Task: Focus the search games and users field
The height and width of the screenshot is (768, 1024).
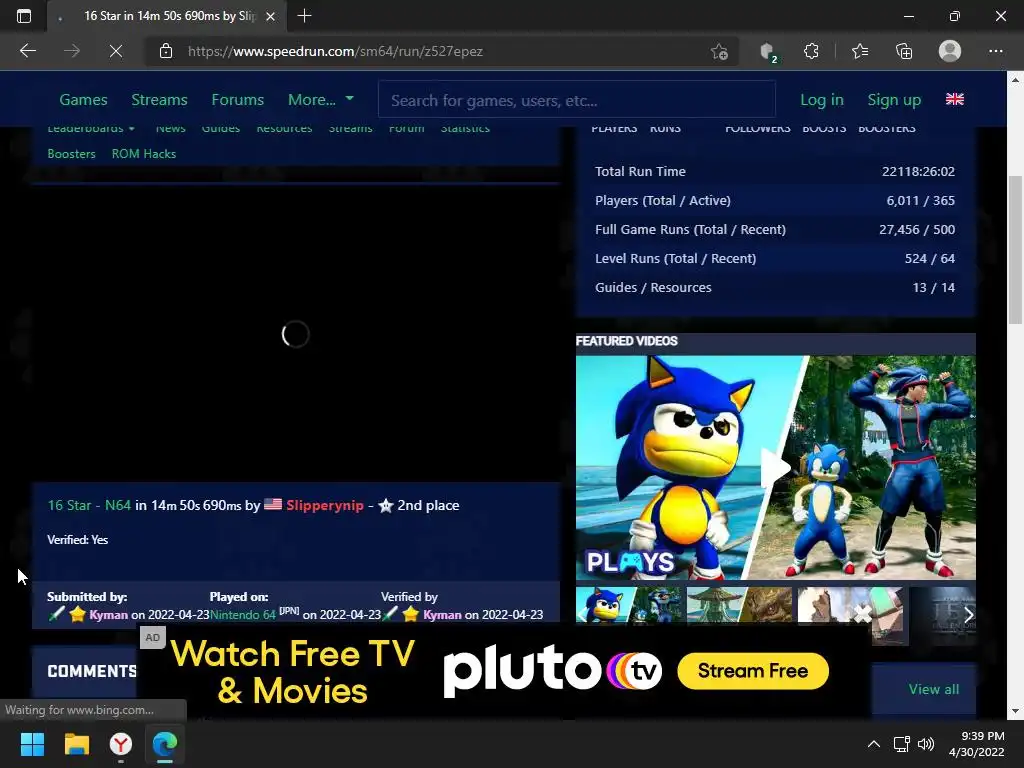Action: (577, 99)
